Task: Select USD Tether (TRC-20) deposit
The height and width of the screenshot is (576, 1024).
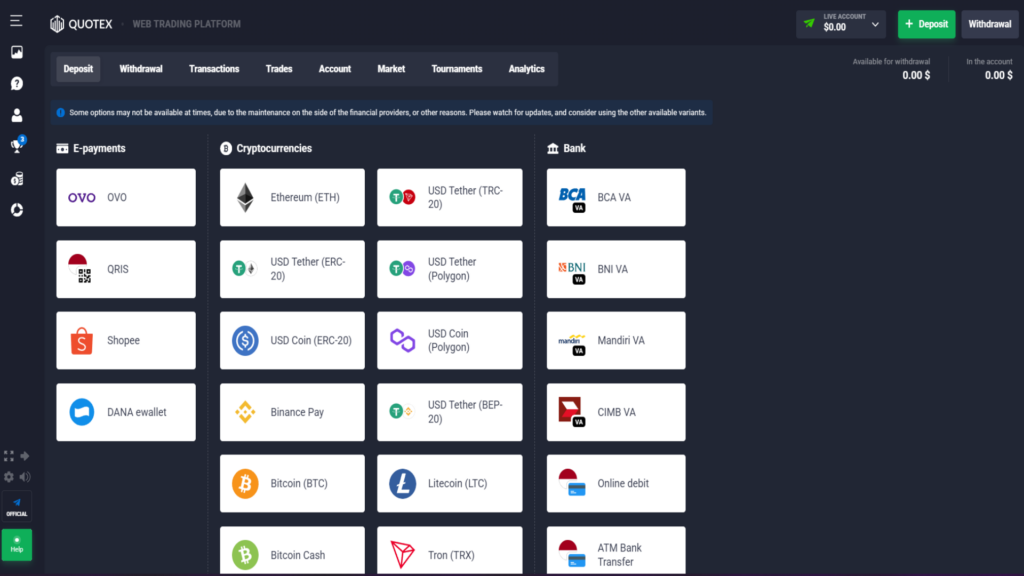Action: tap(450, 197)
